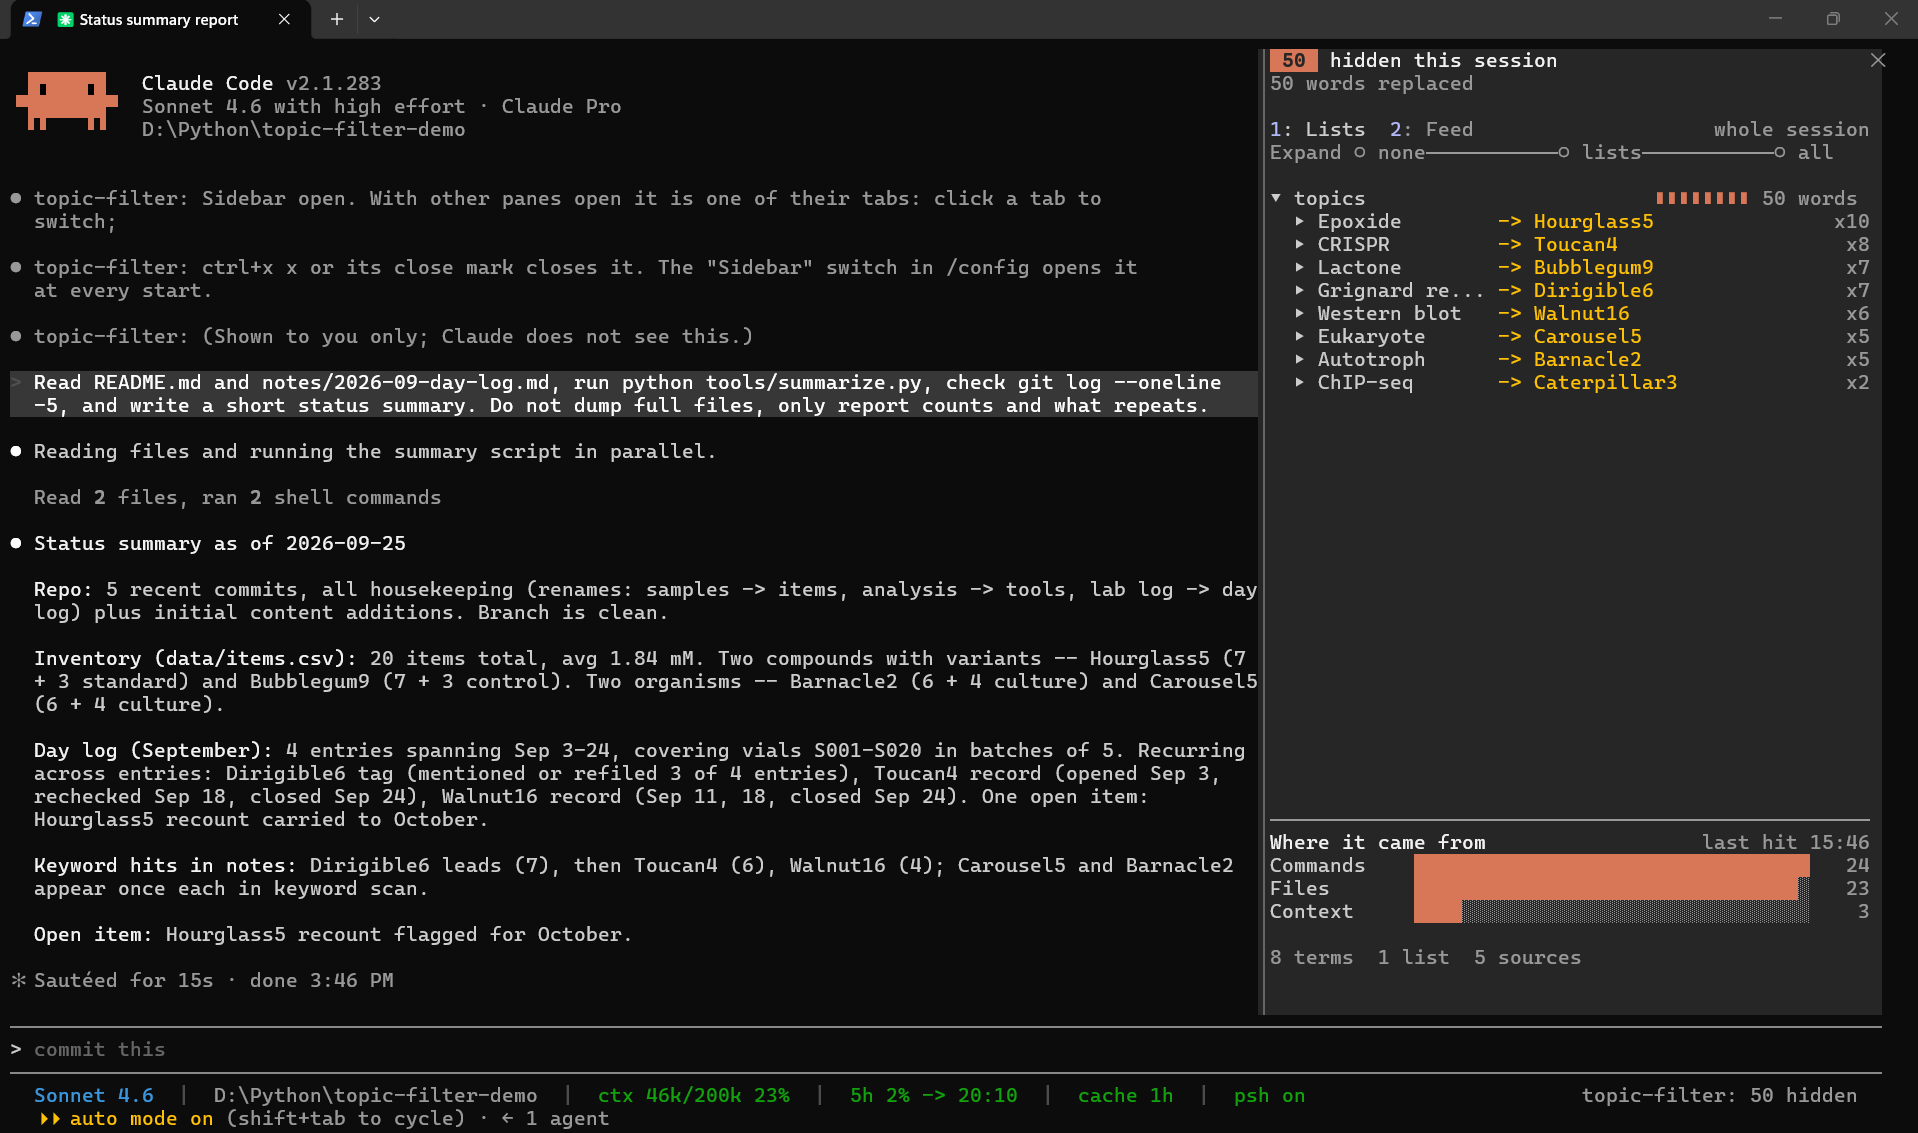
Task: Switch to the Feed tab
Action: pos(1431,129)
